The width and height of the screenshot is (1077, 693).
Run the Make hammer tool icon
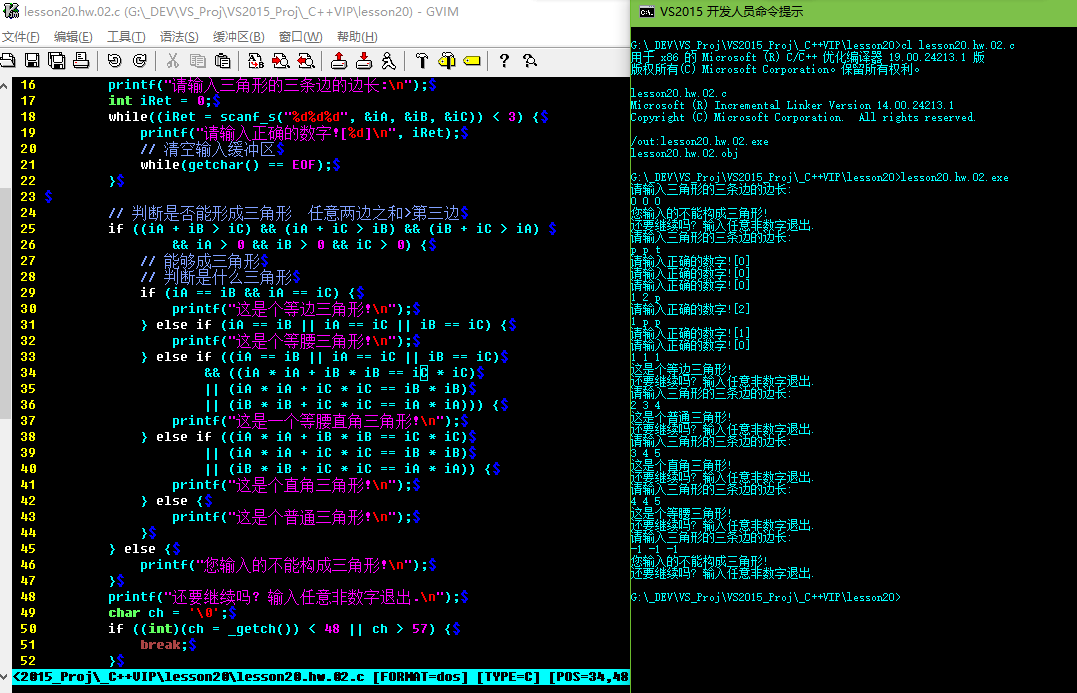421,61
